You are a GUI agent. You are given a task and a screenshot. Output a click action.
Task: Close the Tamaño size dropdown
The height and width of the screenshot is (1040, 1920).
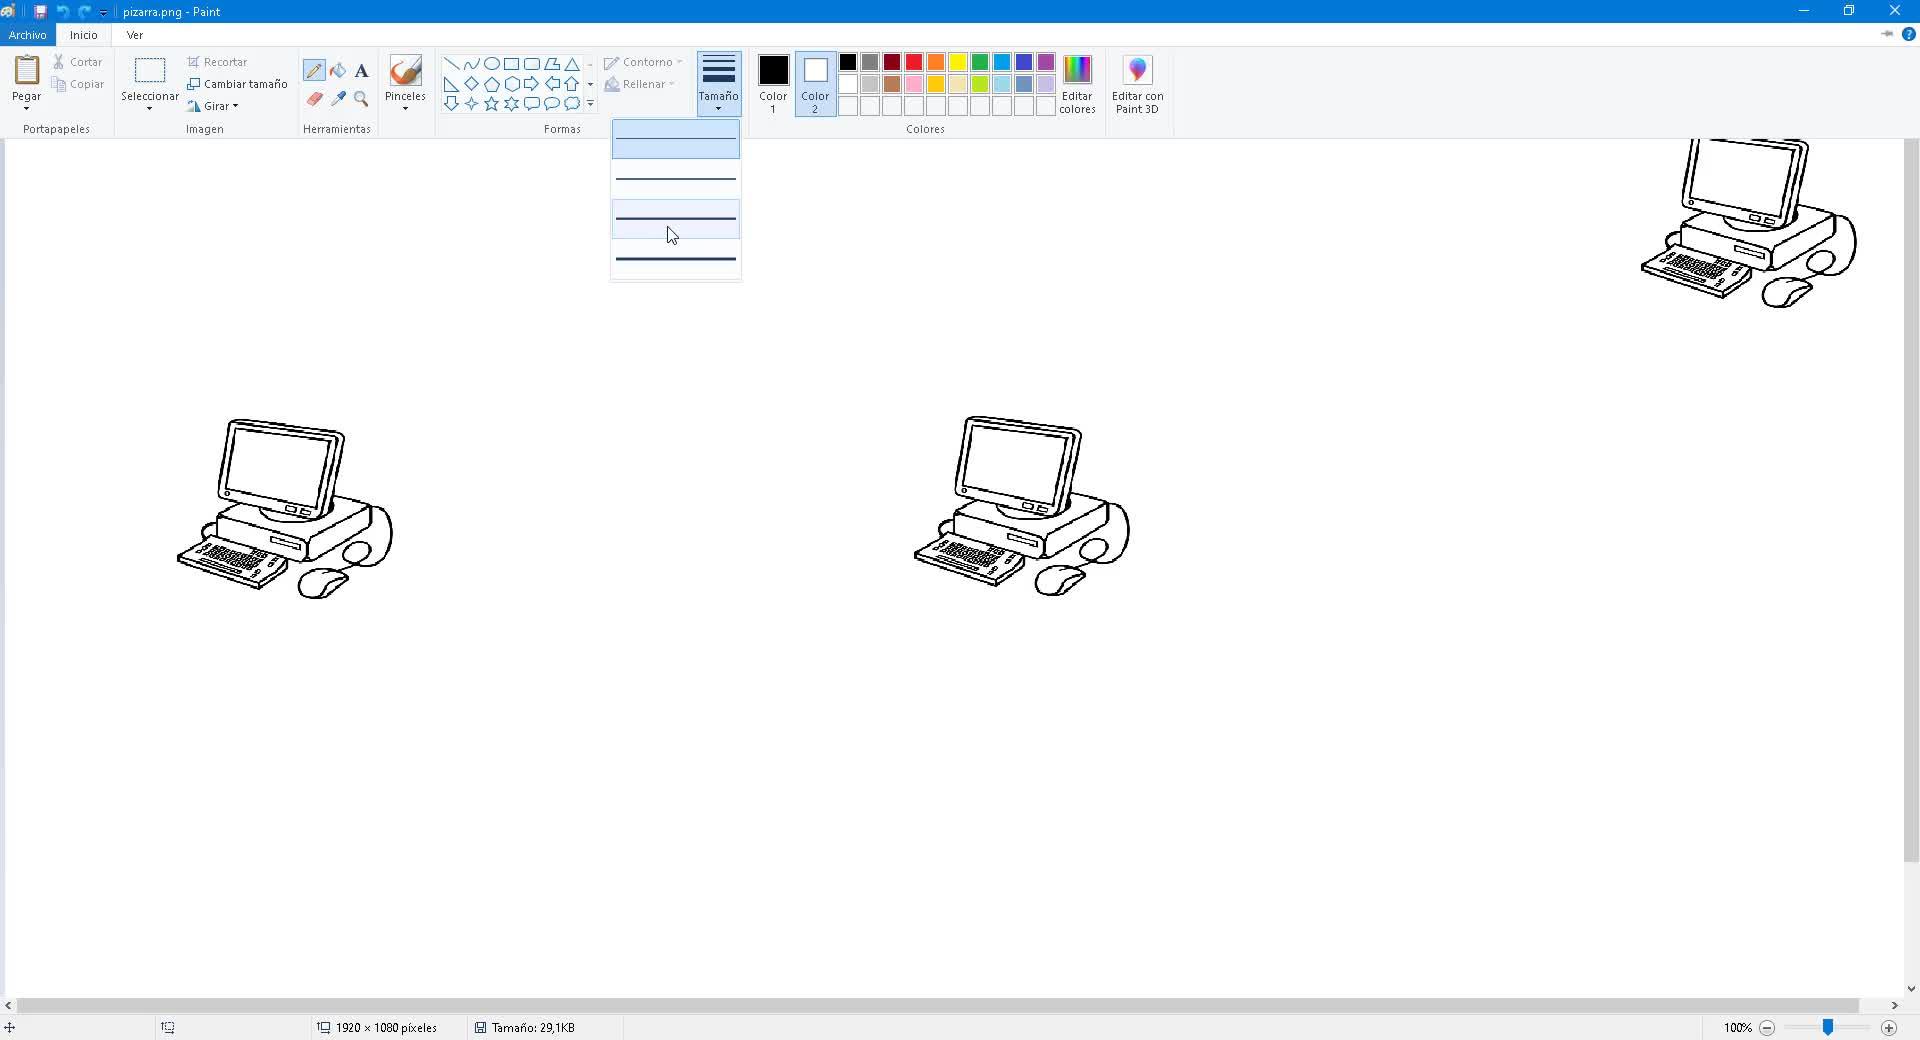[718, 84]
